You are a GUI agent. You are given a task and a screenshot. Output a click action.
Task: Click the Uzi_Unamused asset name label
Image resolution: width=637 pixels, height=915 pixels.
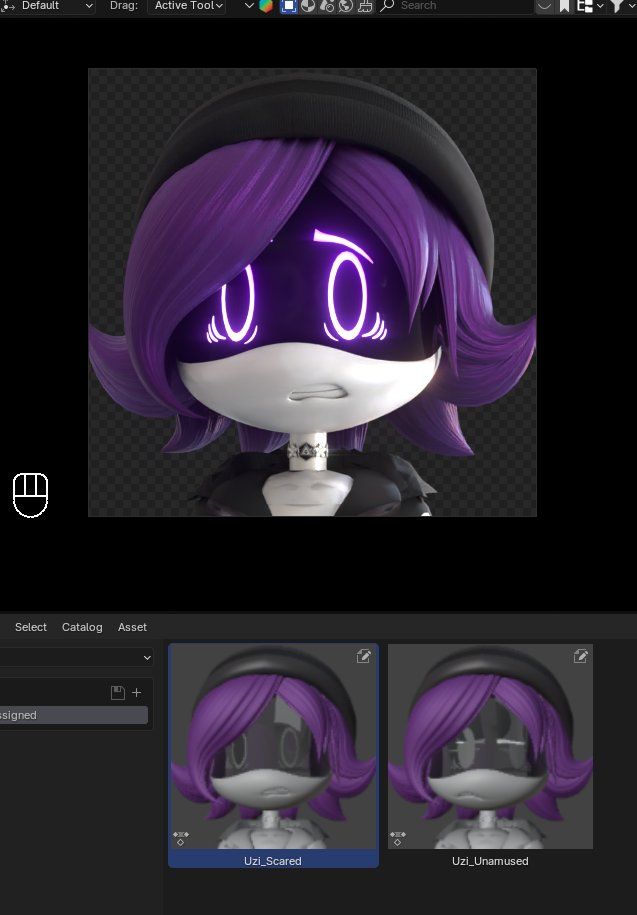click(490, 861)
